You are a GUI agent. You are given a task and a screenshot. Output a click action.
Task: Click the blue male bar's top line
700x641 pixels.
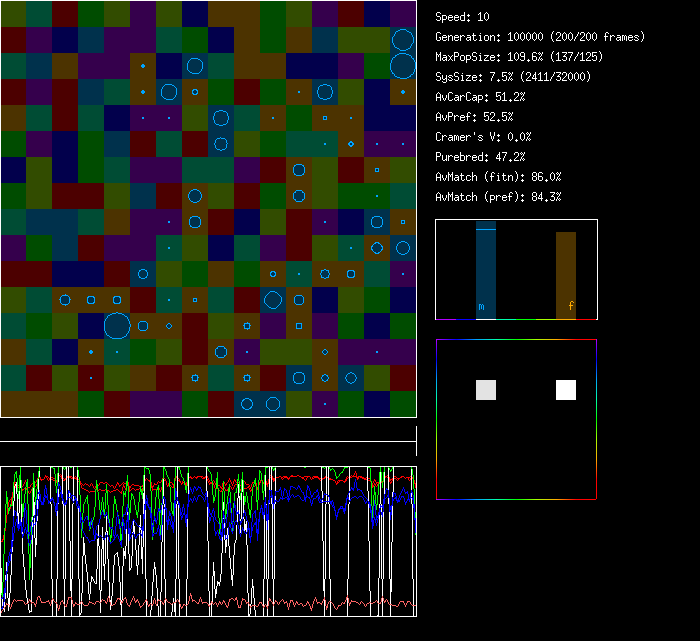(x=485, y=229)
